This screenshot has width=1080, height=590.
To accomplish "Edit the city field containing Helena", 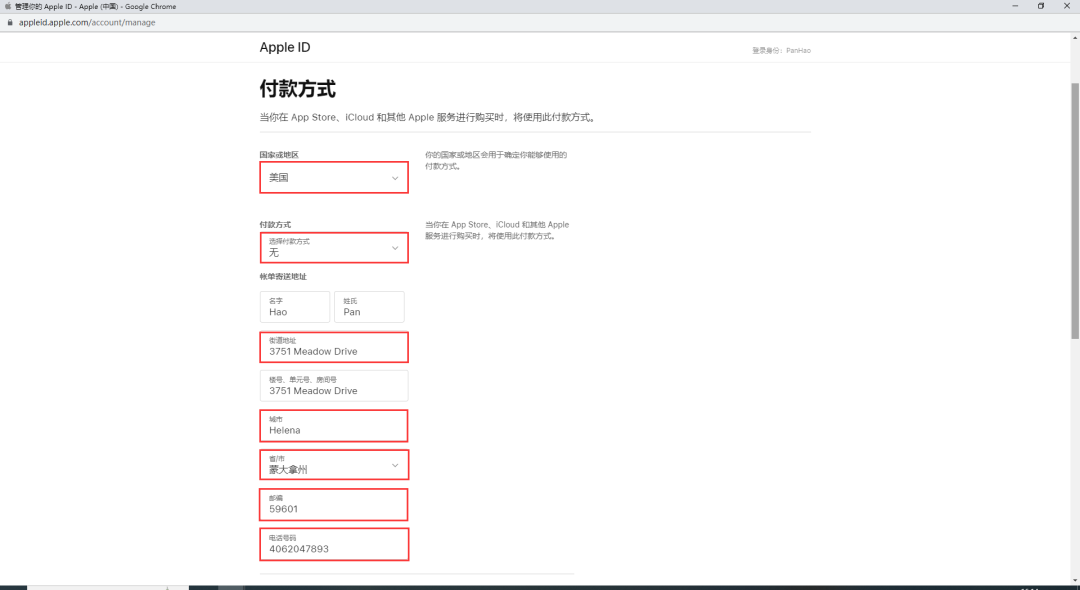I will click(x=334, y=425).
